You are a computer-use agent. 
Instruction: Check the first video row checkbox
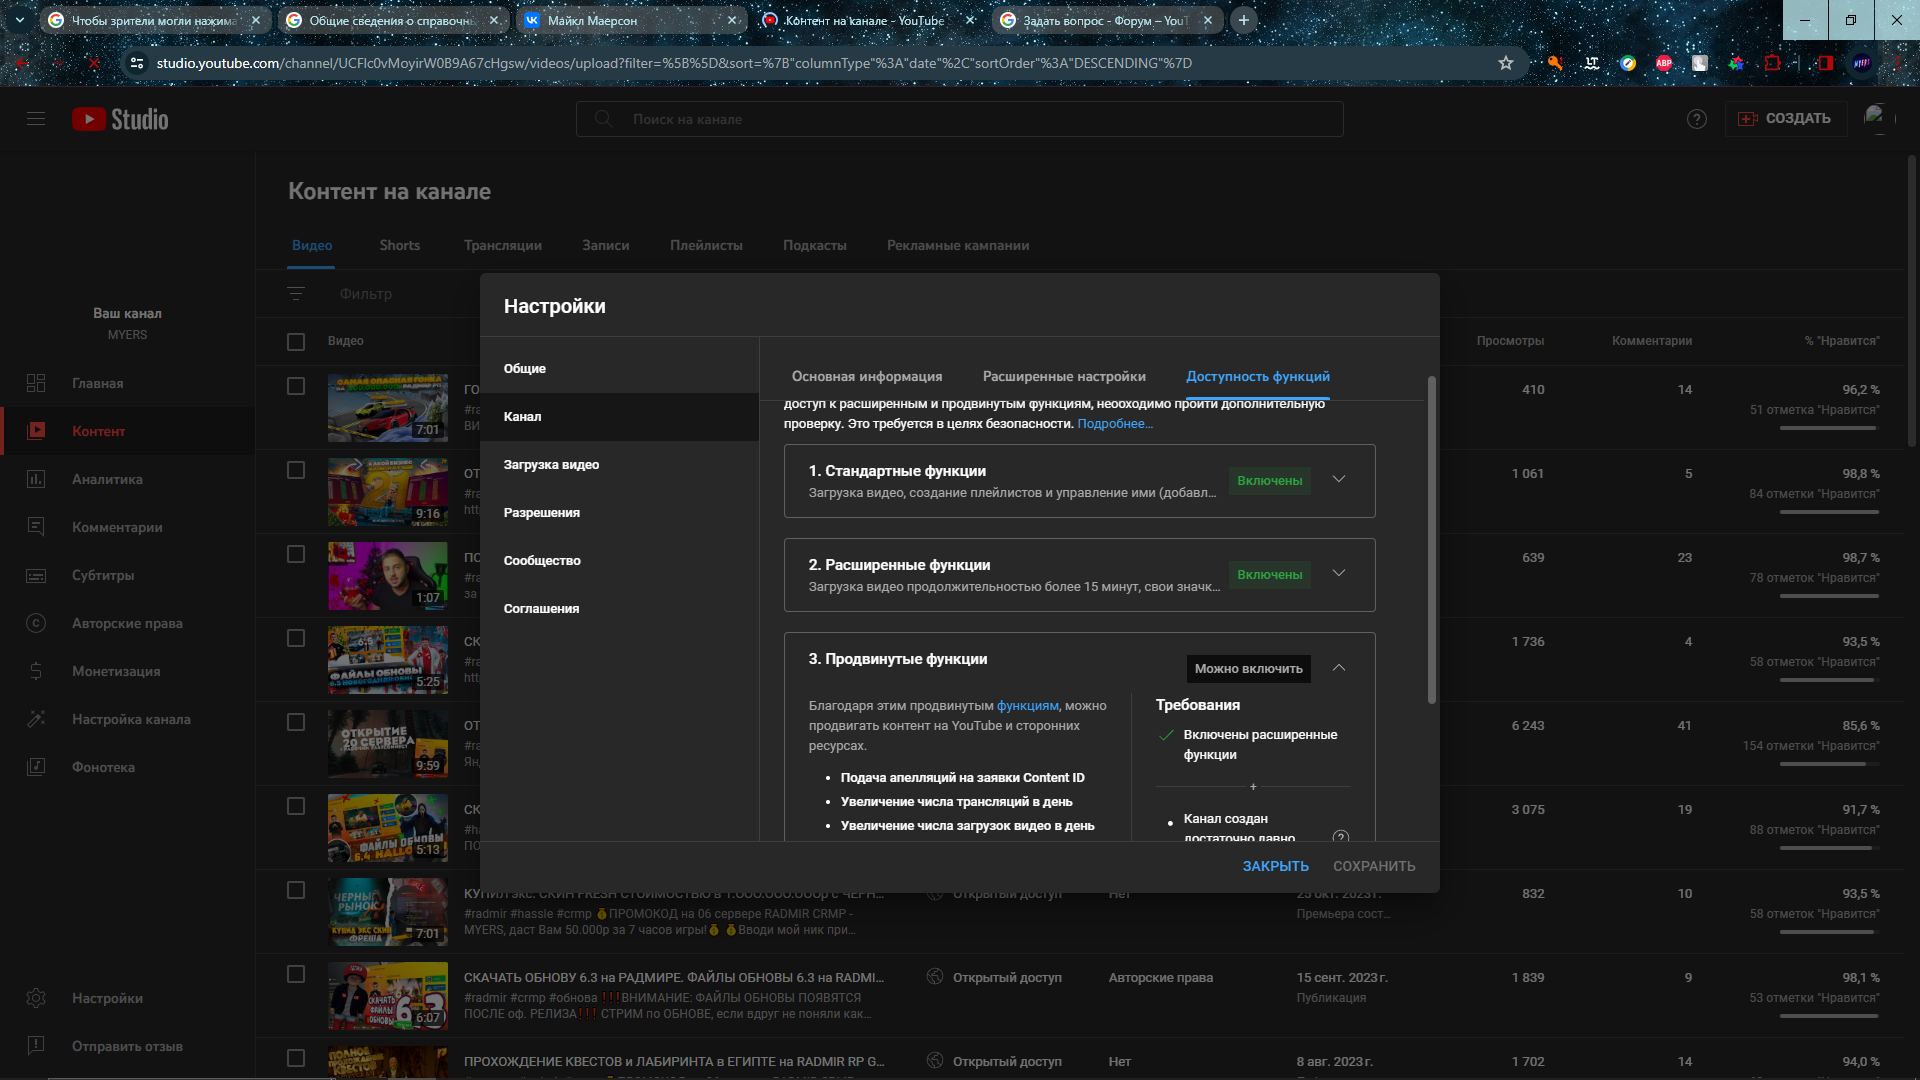296,386
